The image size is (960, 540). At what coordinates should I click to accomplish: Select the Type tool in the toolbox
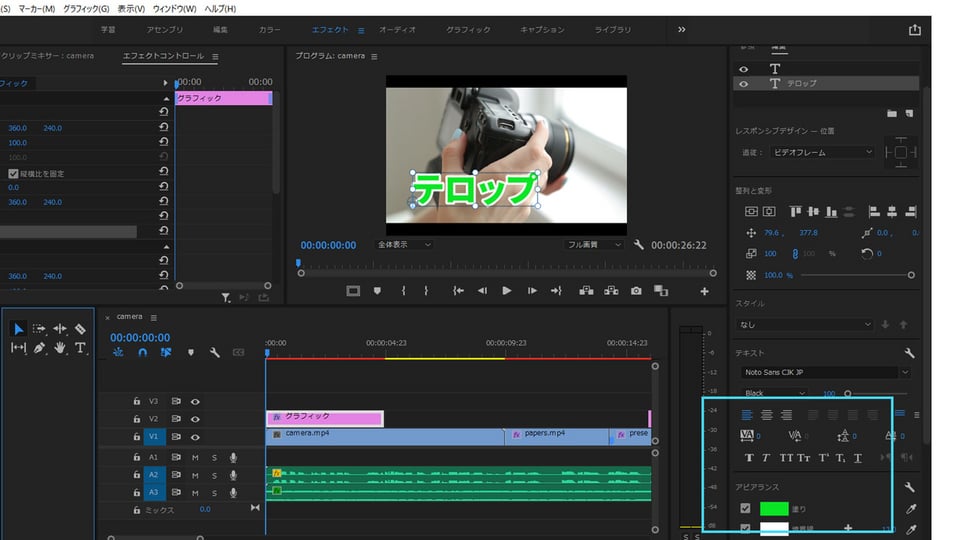click(80, 348)
